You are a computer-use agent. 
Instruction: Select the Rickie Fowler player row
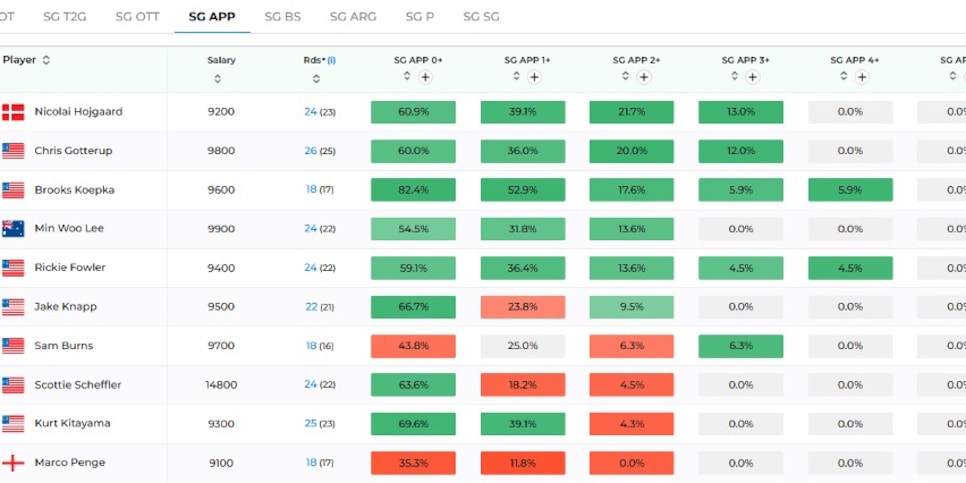(483, 268)
